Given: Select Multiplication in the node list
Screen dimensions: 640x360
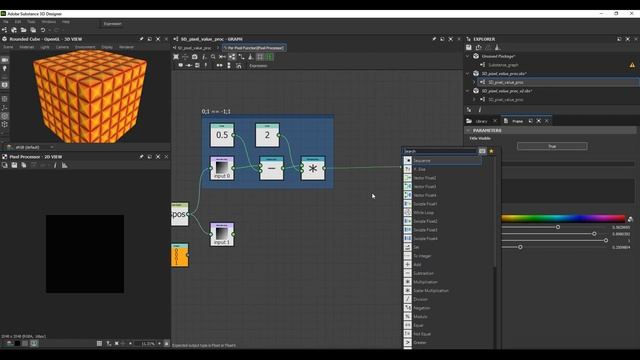Looking at the screenshot, I should [443, 282].
